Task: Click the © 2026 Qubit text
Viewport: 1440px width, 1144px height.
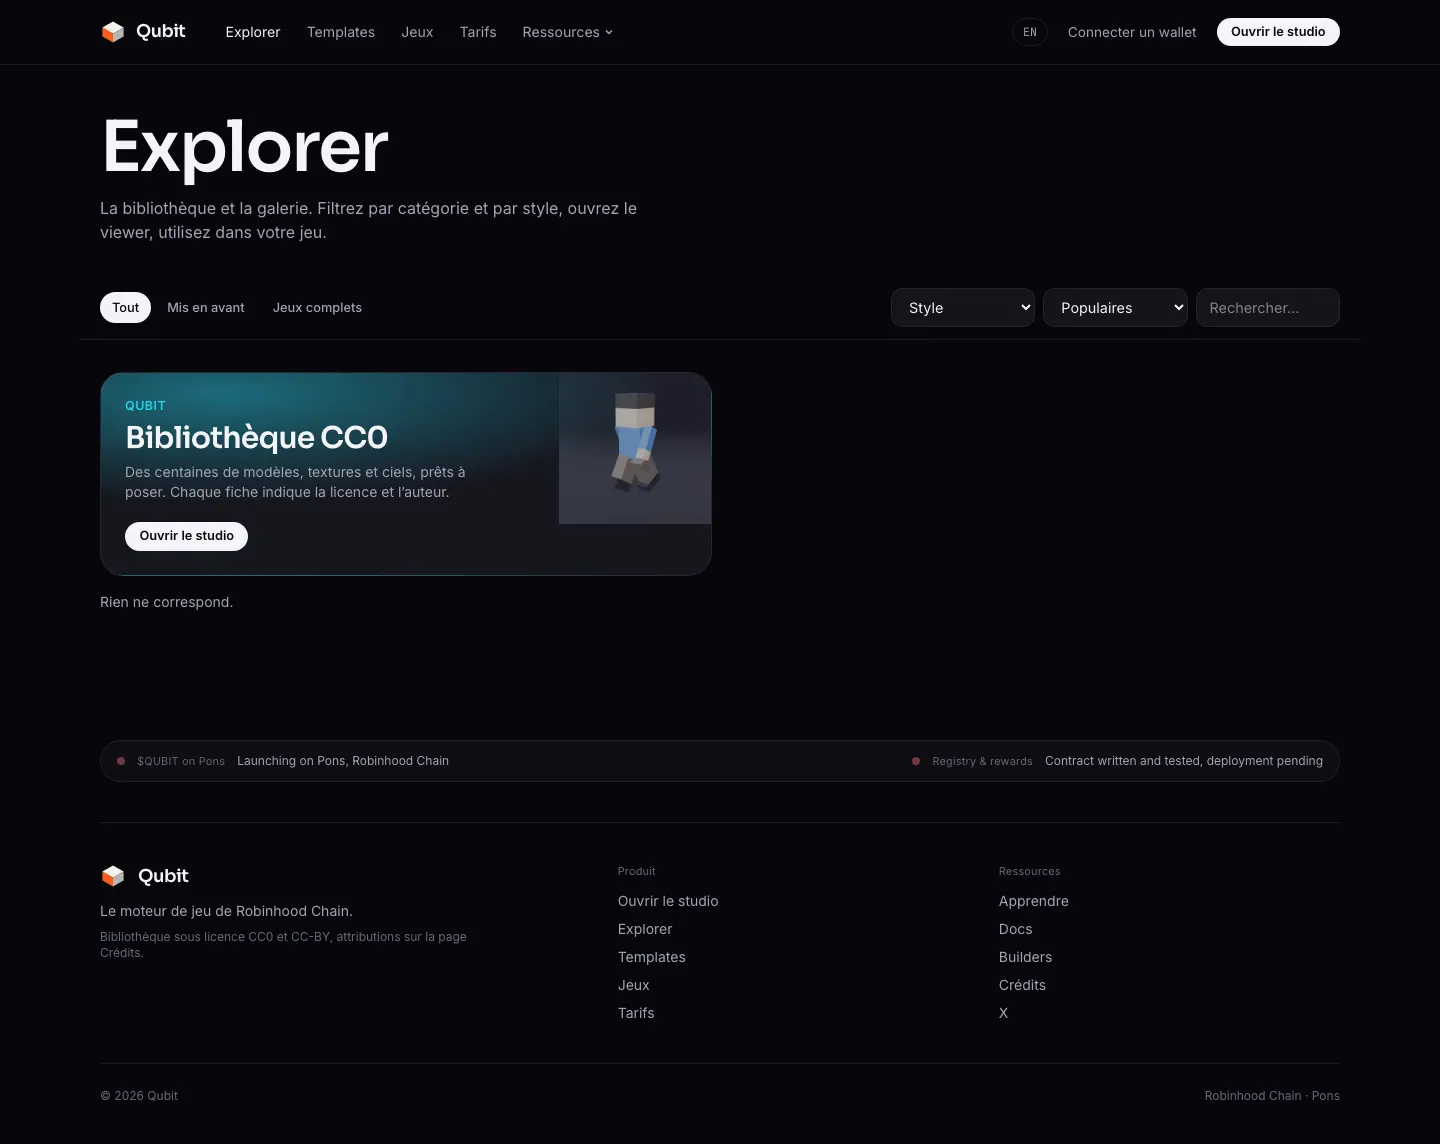Action: (x=139, y=1096)
